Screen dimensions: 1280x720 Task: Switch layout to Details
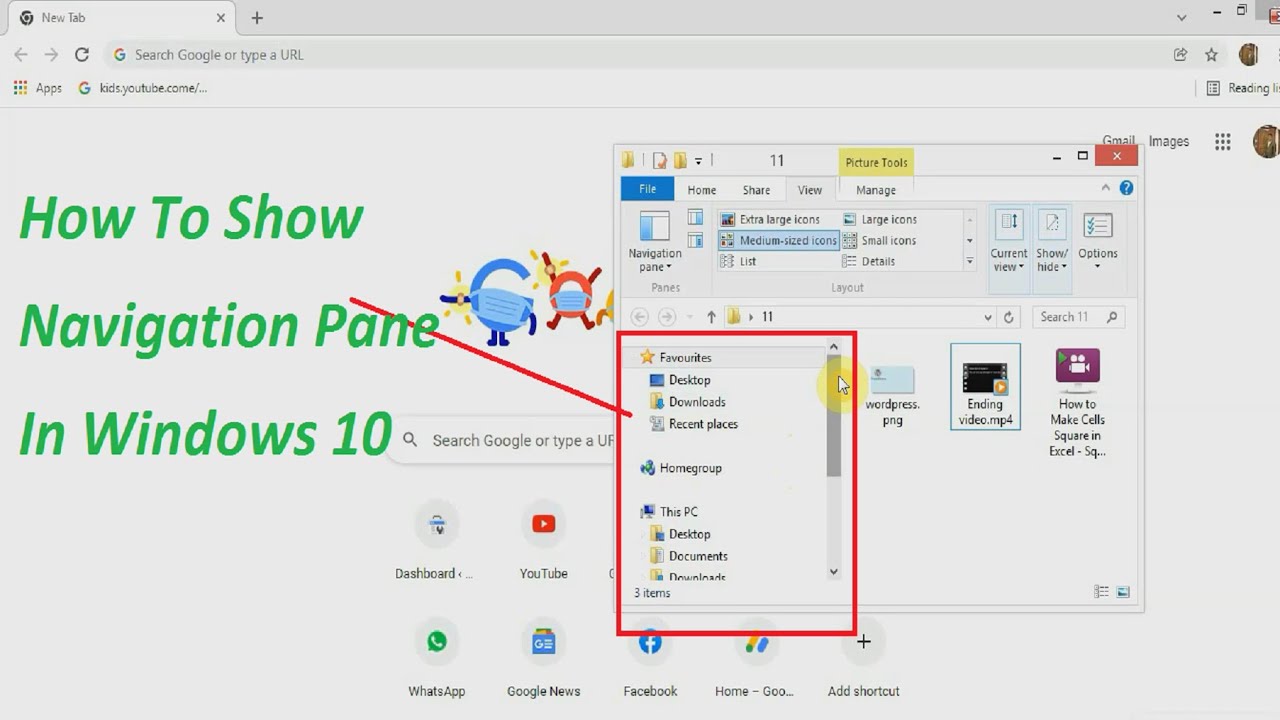(x=869, y=261)
